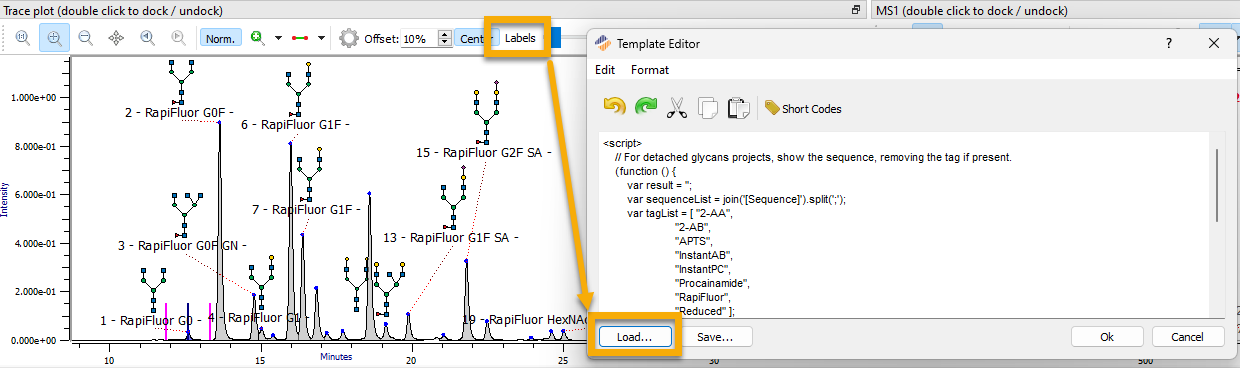The image size is (1240, 368).
Task: Click the reset zoom 1:1 icon
Action: (x=23, y=38)
